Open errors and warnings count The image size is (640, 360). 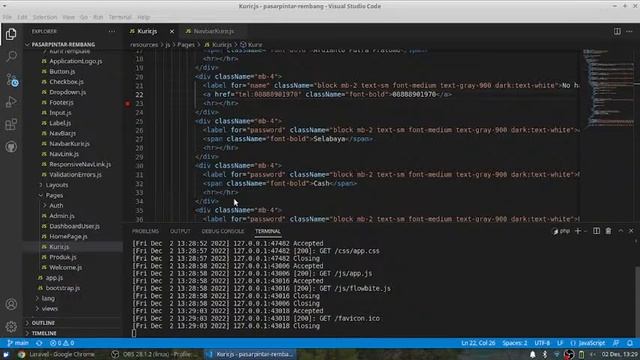pyautogui.click(x=62, y=343)
